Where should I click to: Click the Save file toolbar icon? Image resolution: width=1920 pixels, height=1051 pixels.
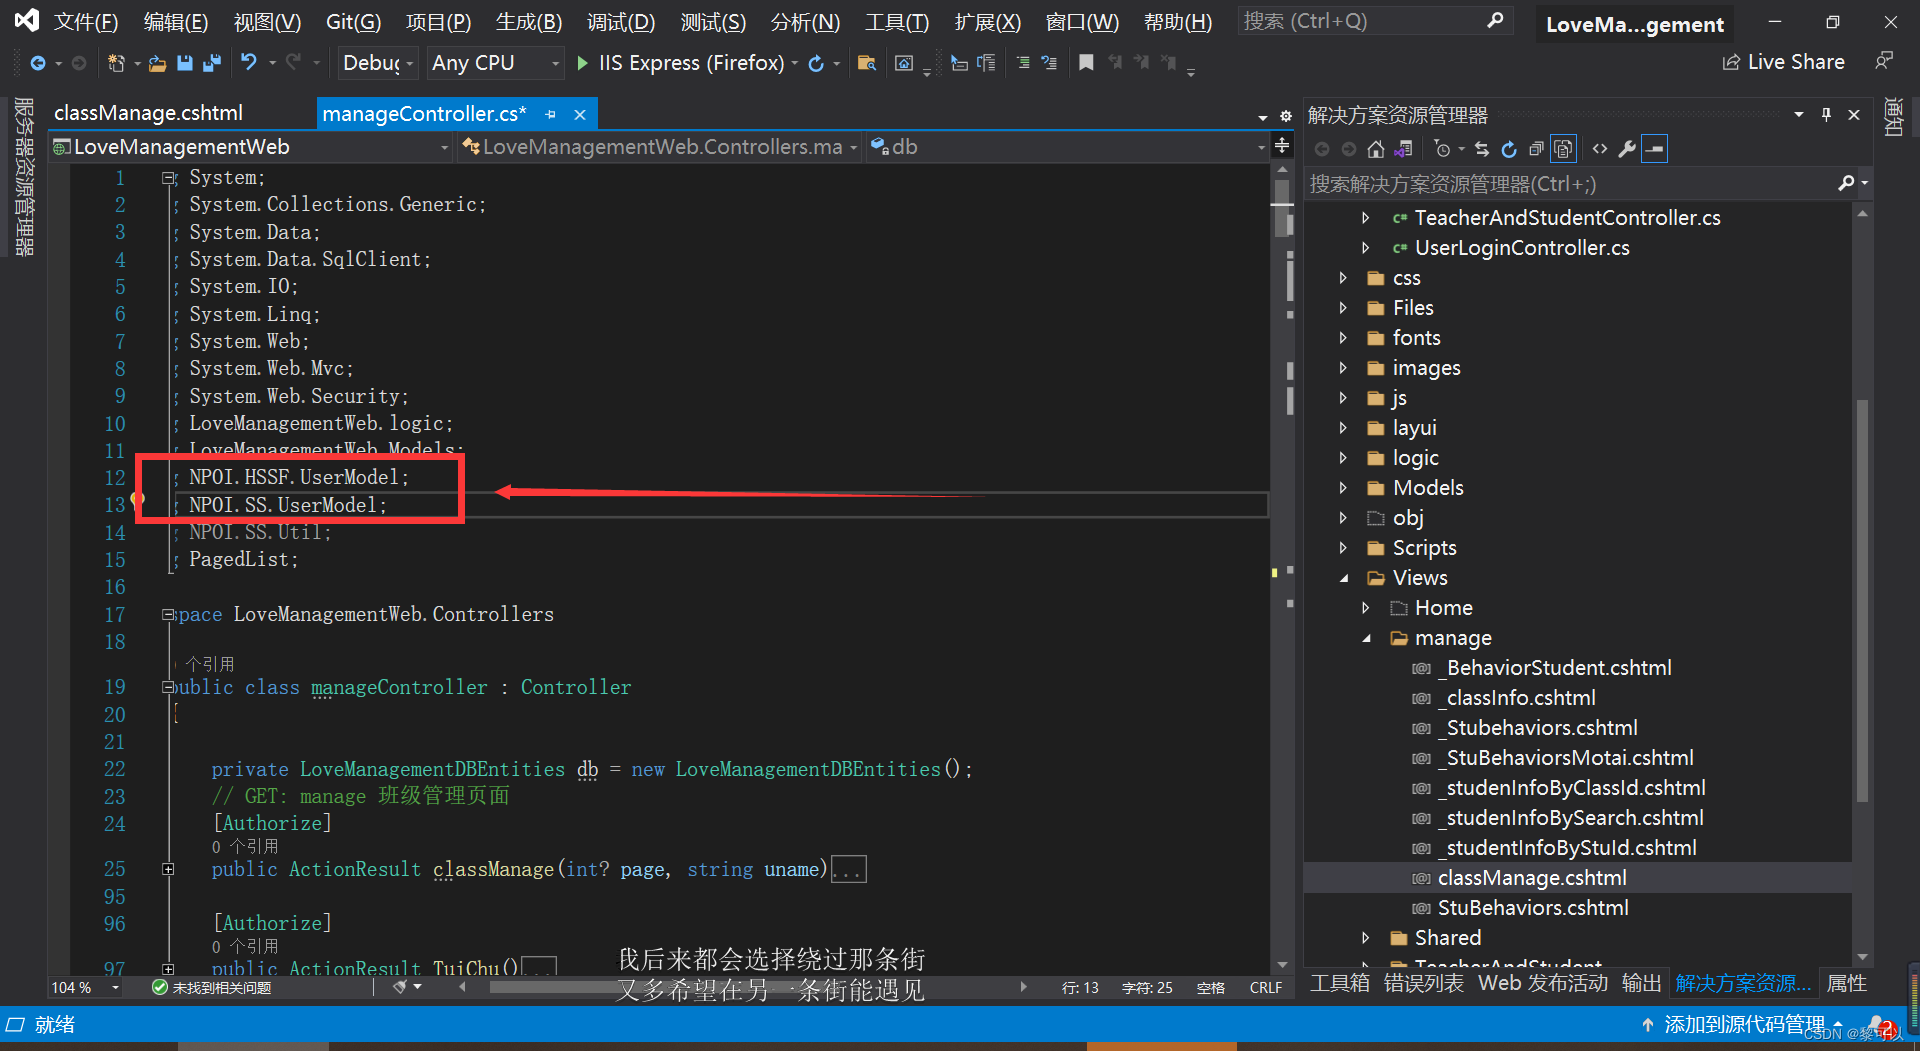(x=185, y=63)
